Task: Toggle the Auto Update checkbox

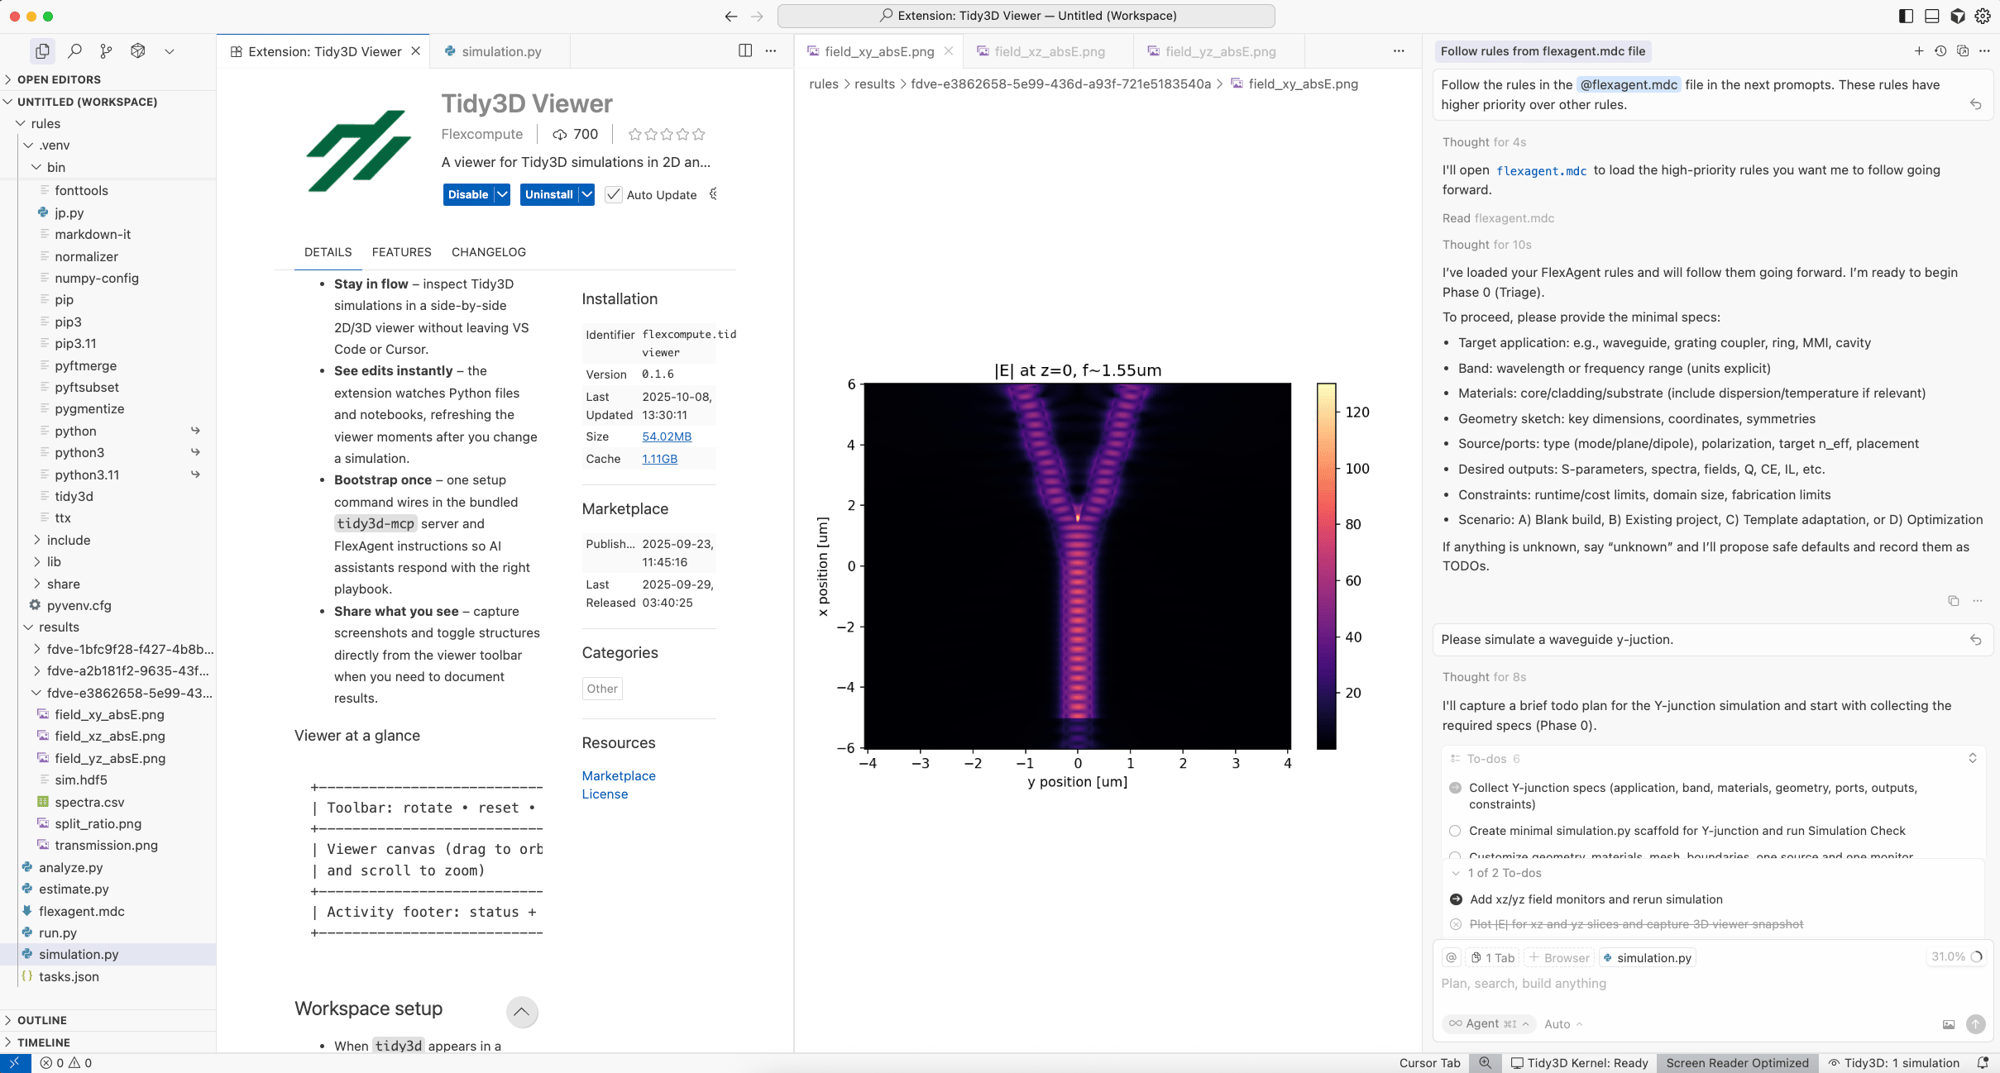Action: point(613,195)
